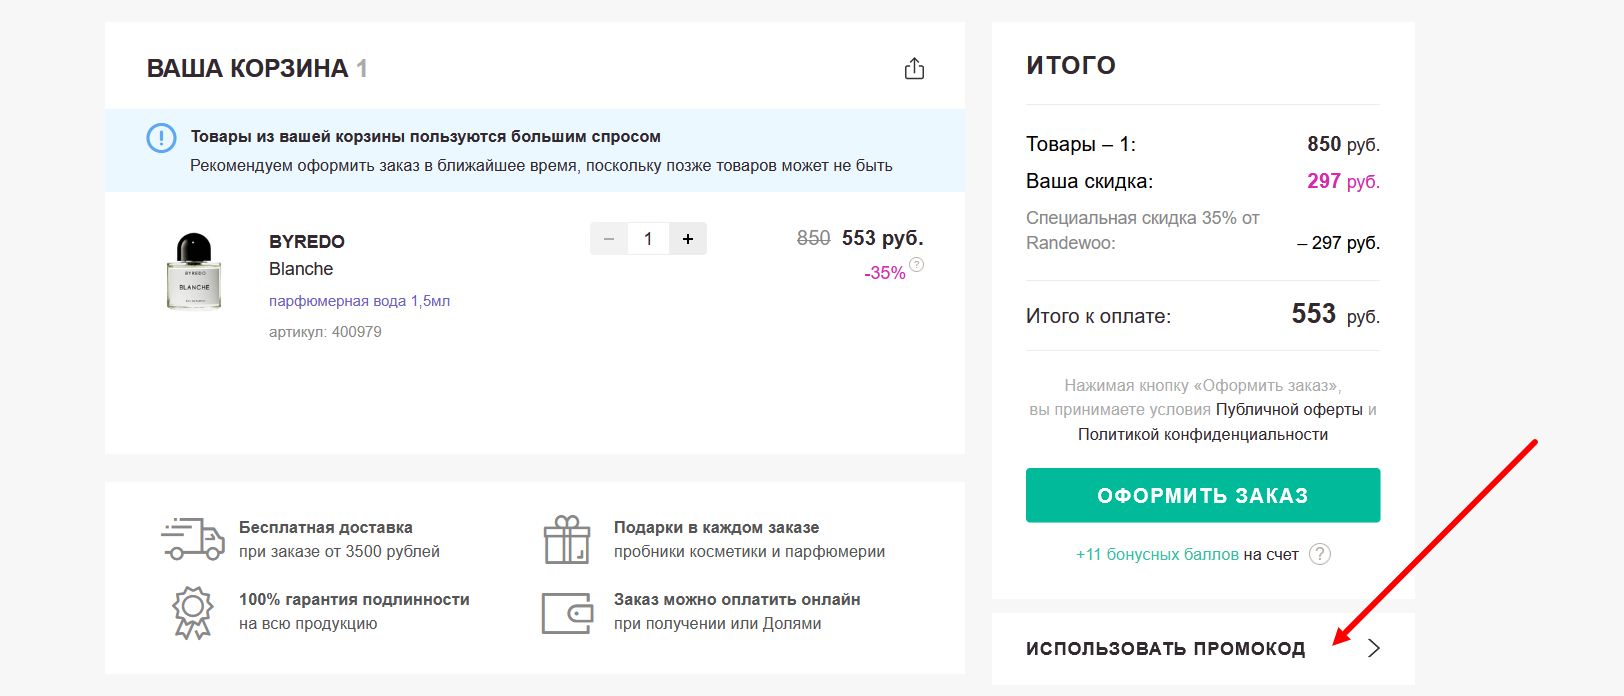Click the authenticity guarantee badge icon
Viewport: 1624px width, 696px height.
click(193, 612)
